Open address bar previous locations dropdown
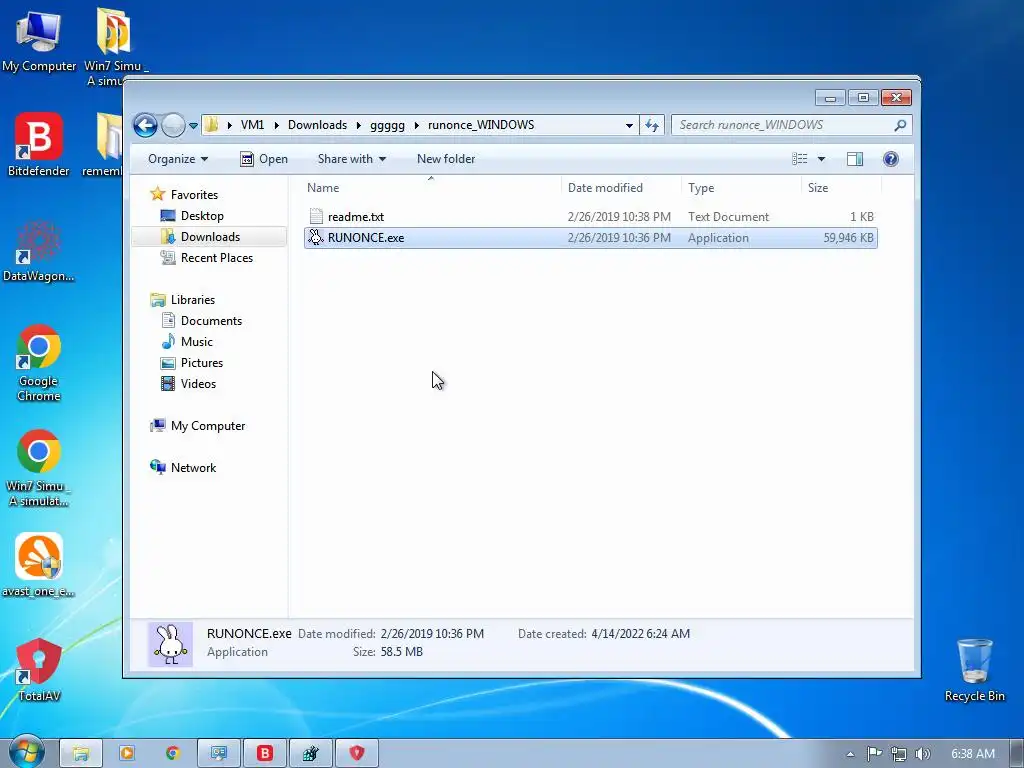Viewport: 1024px width, 768px height. click(629, 125)
